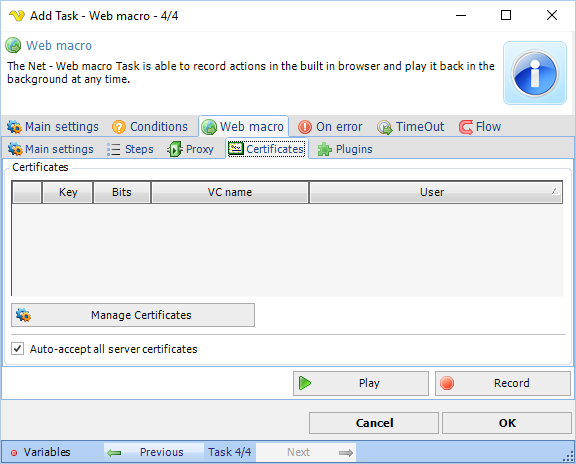Image resolution: width=576 pixels, height=464 pixels.
Task: Open the Web macro sub-tab Main settings
Action: (51, 149)
